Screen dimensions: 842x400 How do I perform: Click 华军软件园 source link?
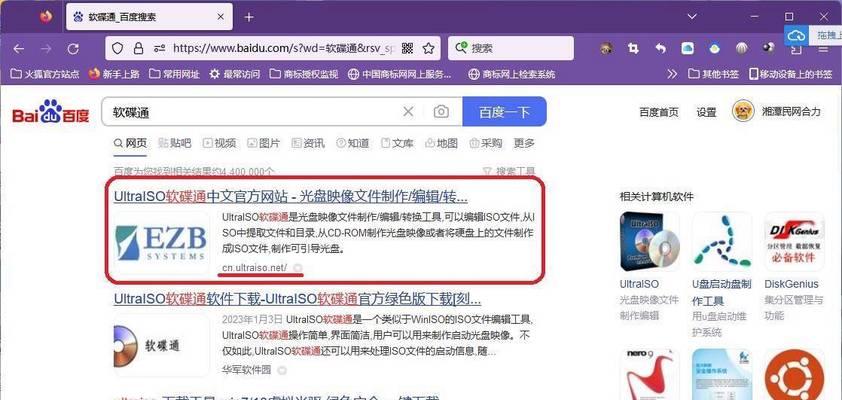tap(246, 369)
